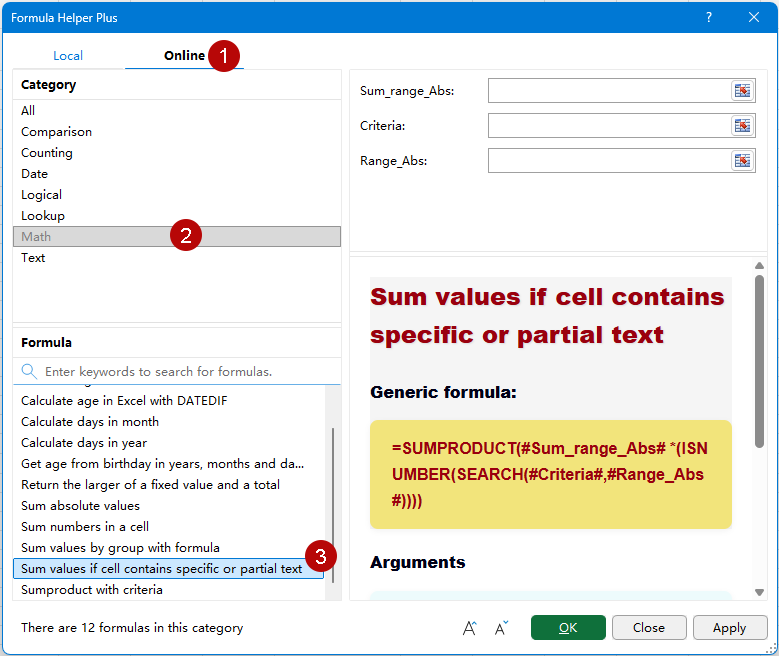Click the 'There are 12 formulas' status text

click(132, 628)
